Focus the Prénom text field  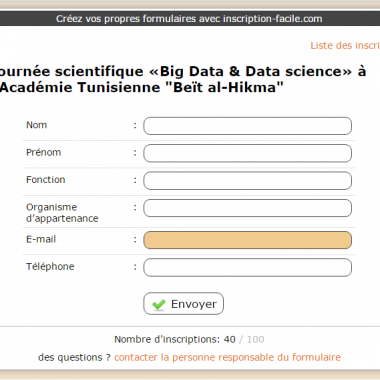[247, 153]
